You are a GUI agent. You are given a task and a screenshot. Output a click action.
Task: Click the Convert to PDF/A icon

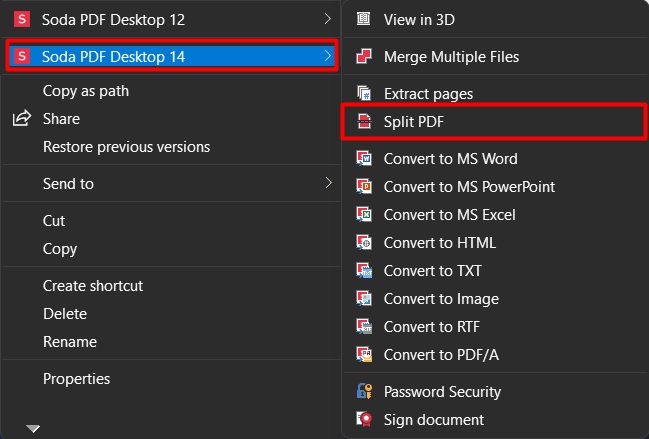(364, 355)
